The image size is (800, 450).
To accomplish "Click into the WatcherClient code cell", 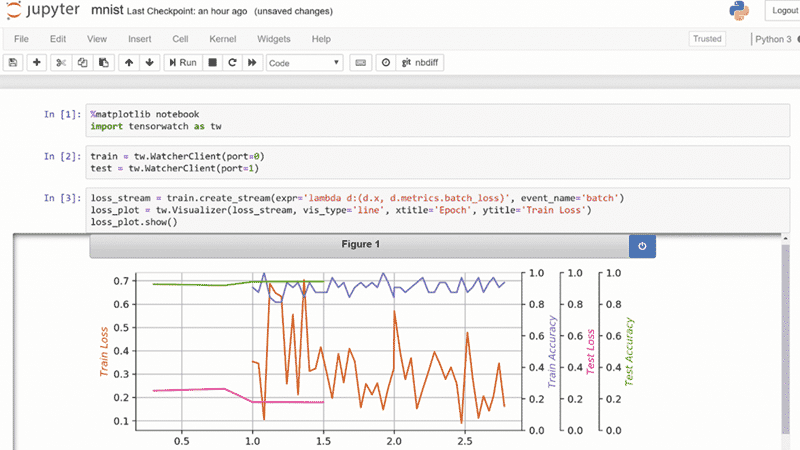I will pyautogui.click(x=438, y=162).
